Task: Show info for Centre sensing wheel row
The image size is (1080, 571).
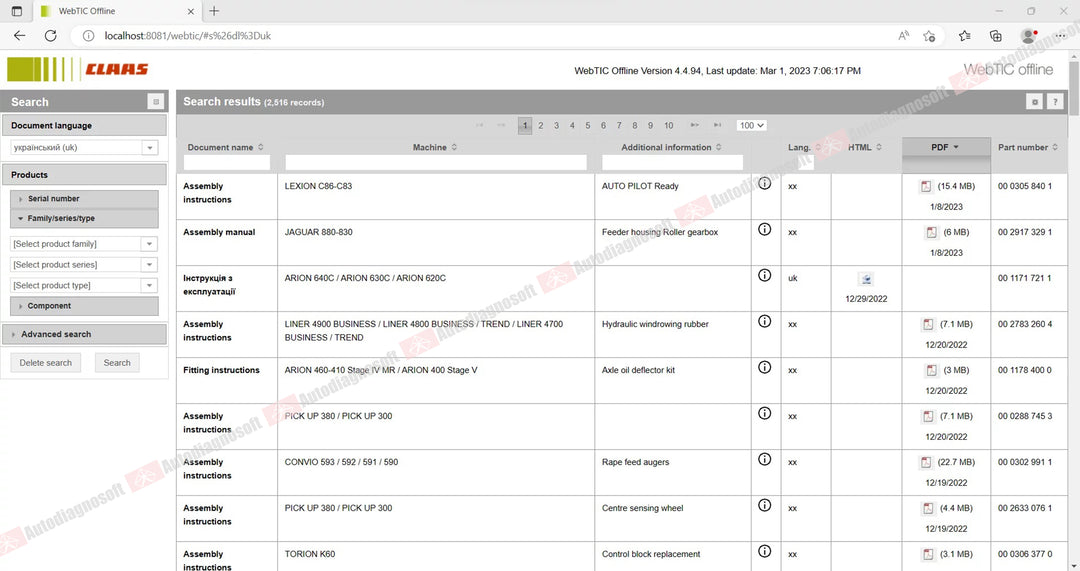Action: (x=765, y=506)
